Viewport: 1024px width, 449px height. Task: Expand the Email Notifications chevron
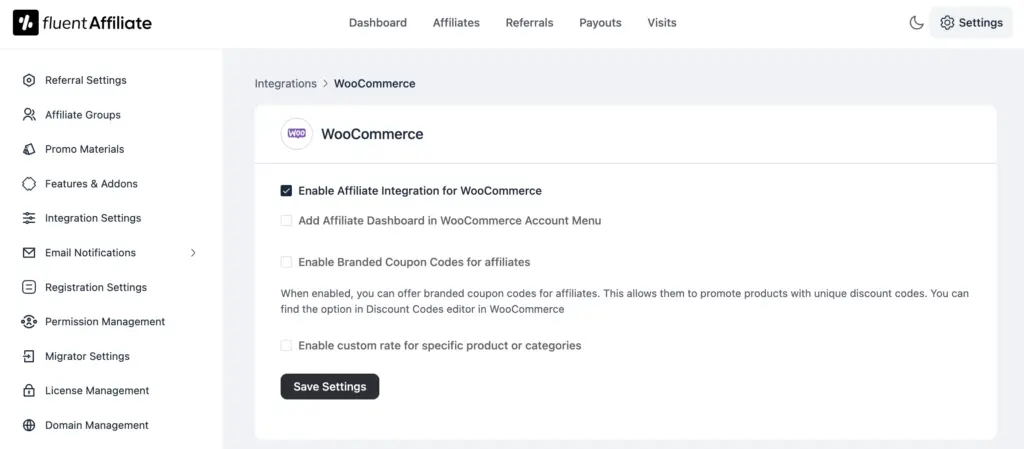(x=193, y=253)
